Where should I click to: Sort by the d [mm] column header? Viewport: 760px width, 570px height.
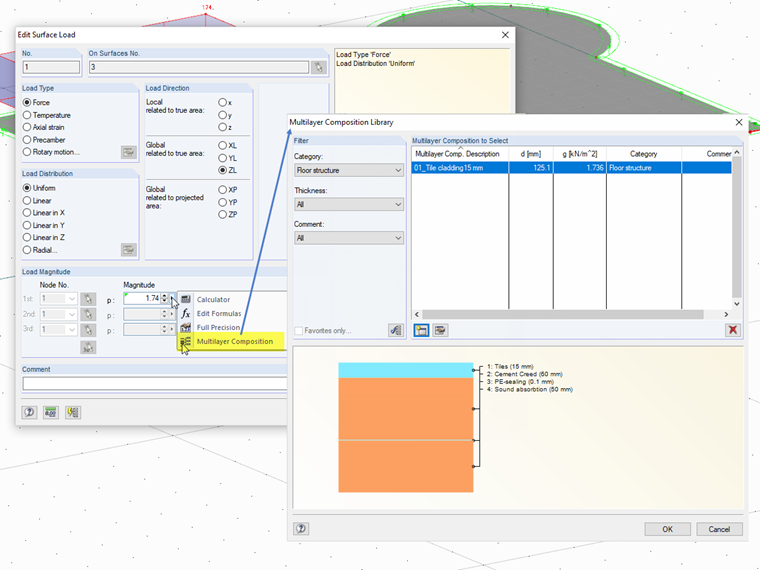tap(531, 154)
